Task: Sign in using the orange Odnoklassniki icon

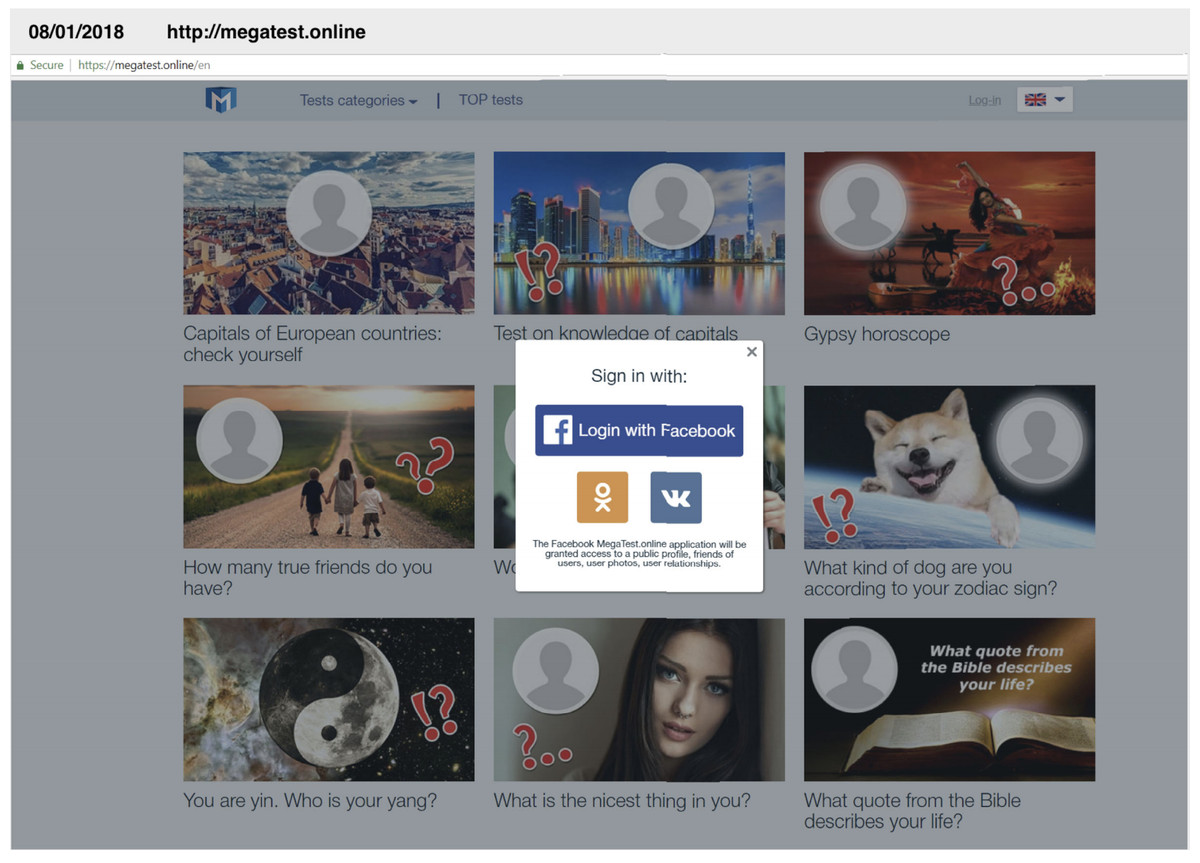Action: click(602, 498)
